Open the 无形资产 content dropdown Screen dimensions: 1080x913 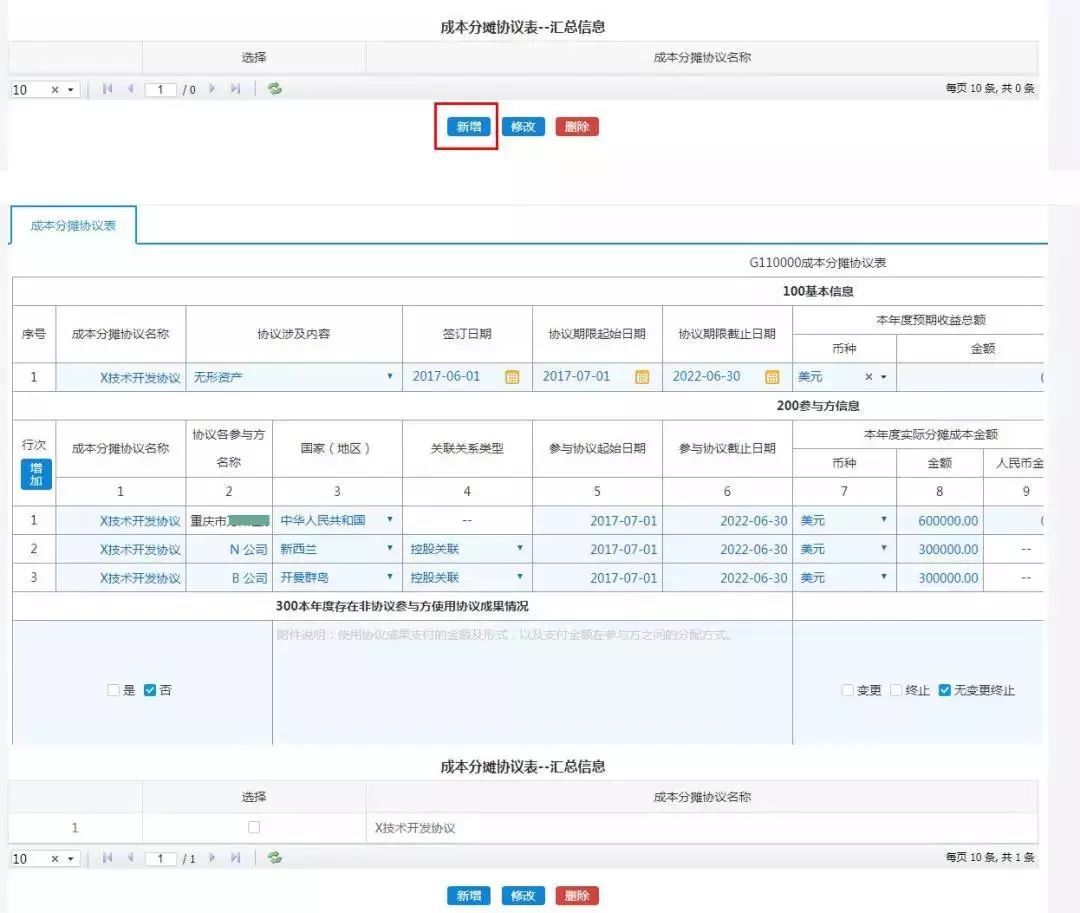pos(390,377)
